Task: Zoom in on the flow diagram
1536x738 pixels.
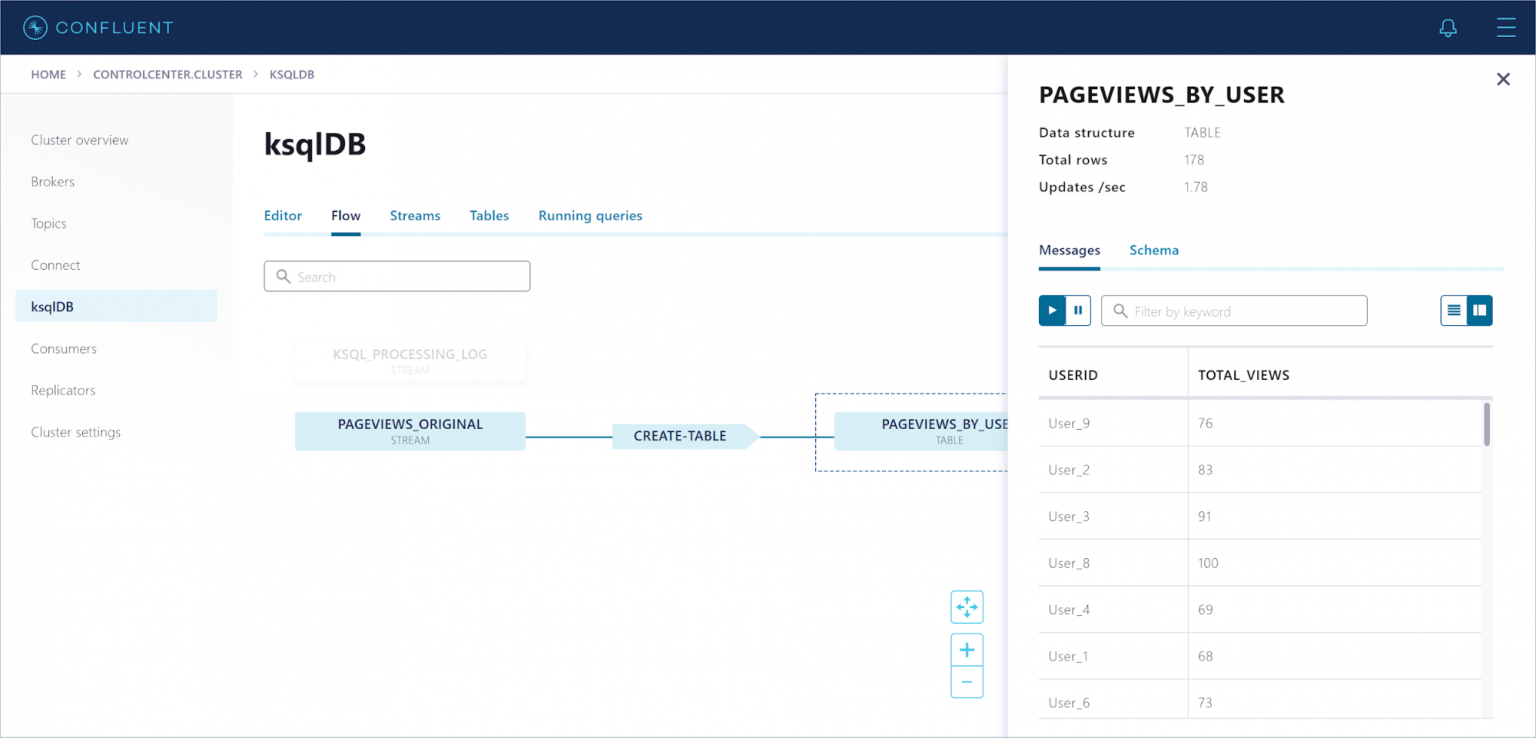Action: pos(966,650)
